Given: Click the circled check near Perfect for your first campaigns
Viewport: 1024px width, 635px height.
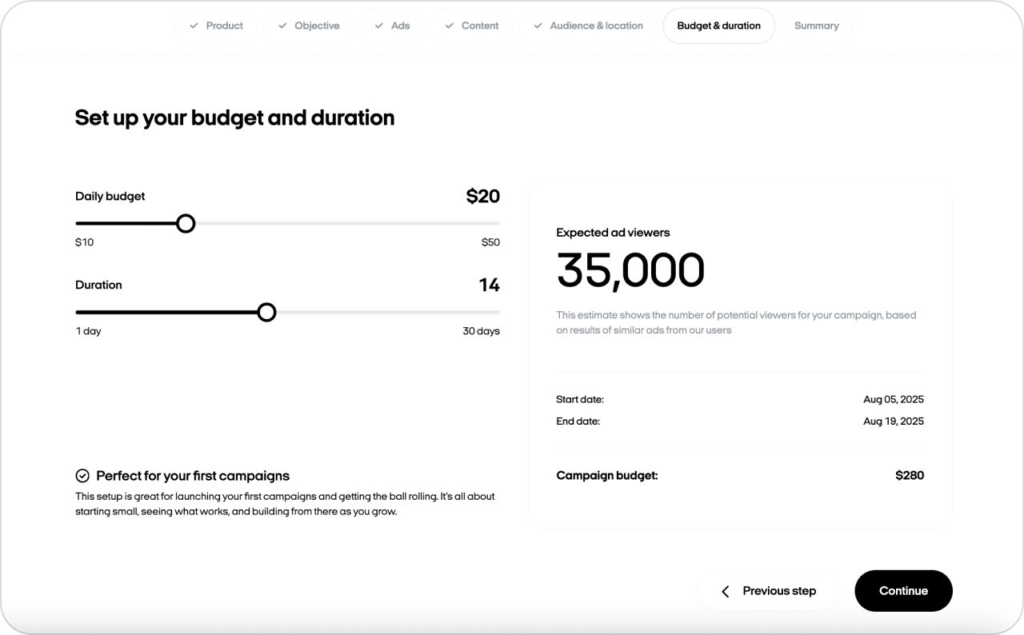Looking at the screenshot, I should coord(83,476).
